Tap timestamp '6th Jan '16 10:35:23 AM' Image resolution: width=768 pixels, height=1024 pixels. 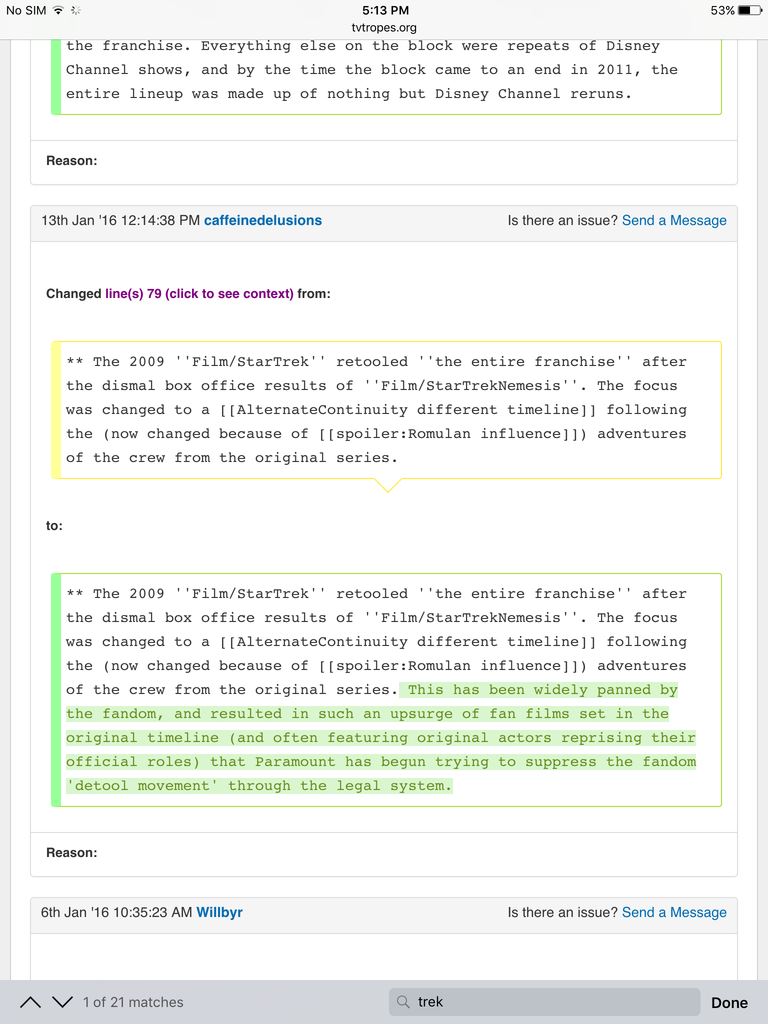point(116,912)
